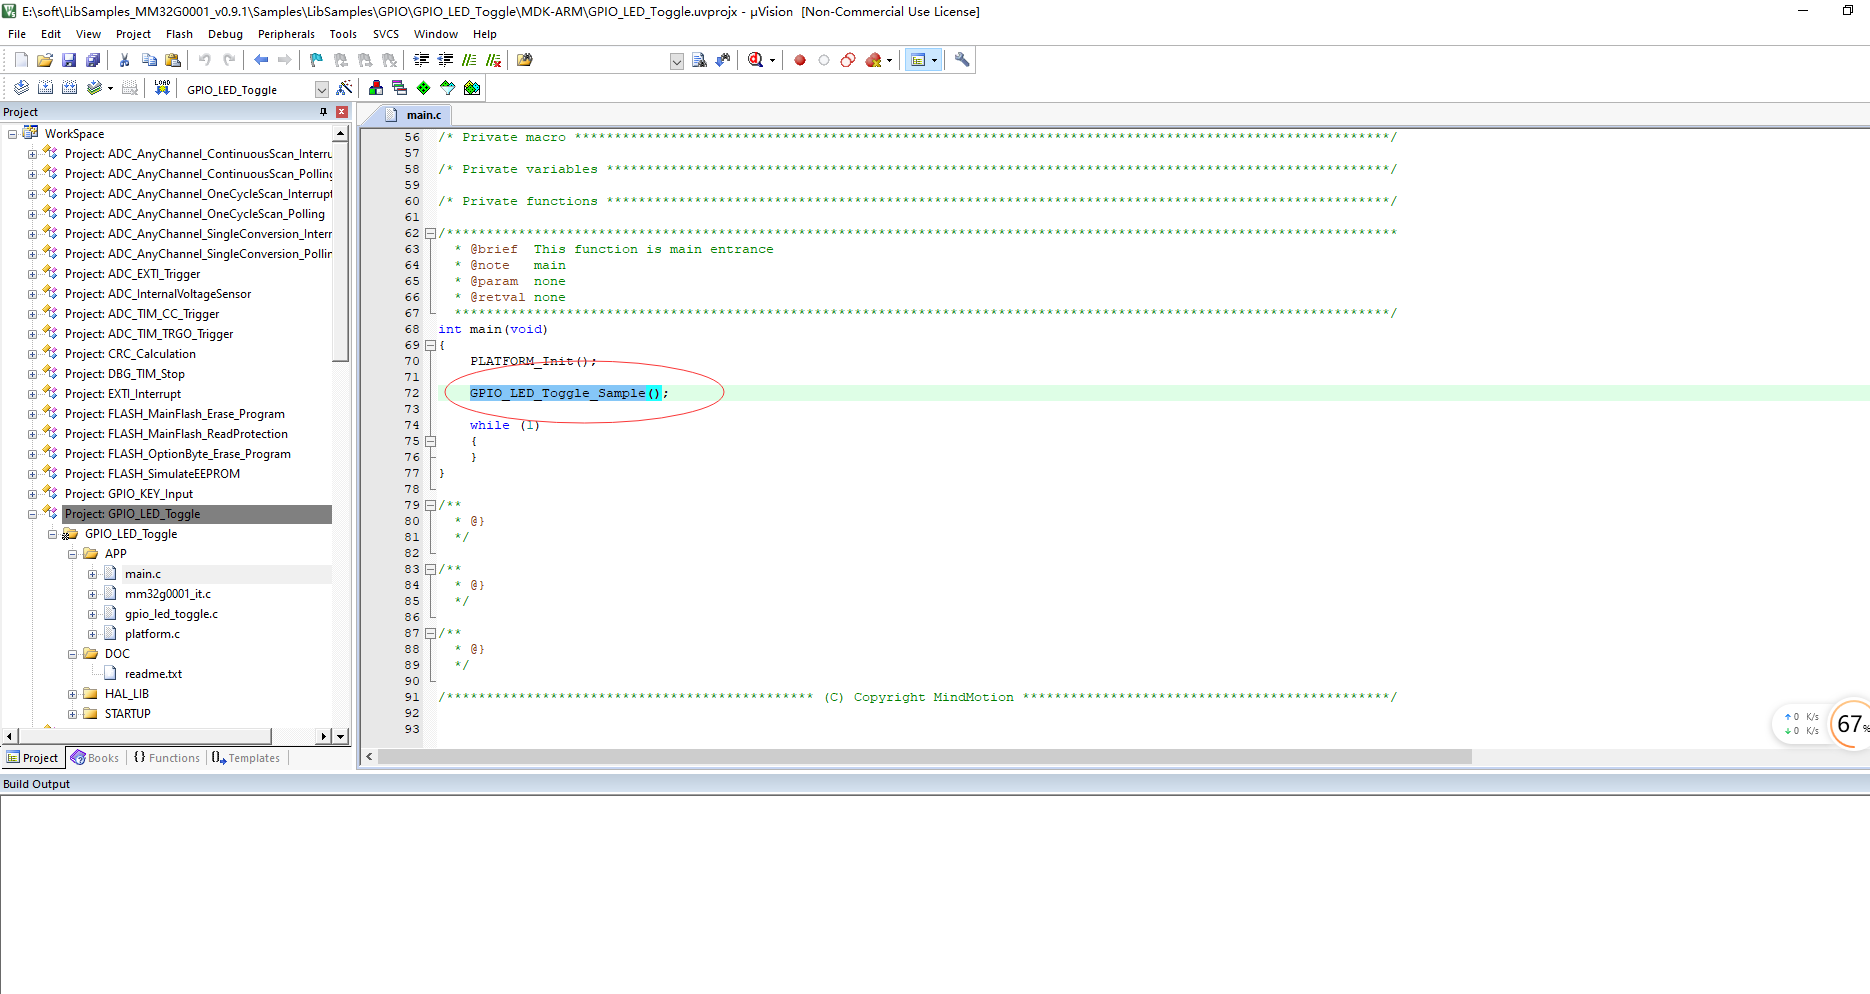Switch to the Functions tab
Screen dimensions: 1870x994
167,758
